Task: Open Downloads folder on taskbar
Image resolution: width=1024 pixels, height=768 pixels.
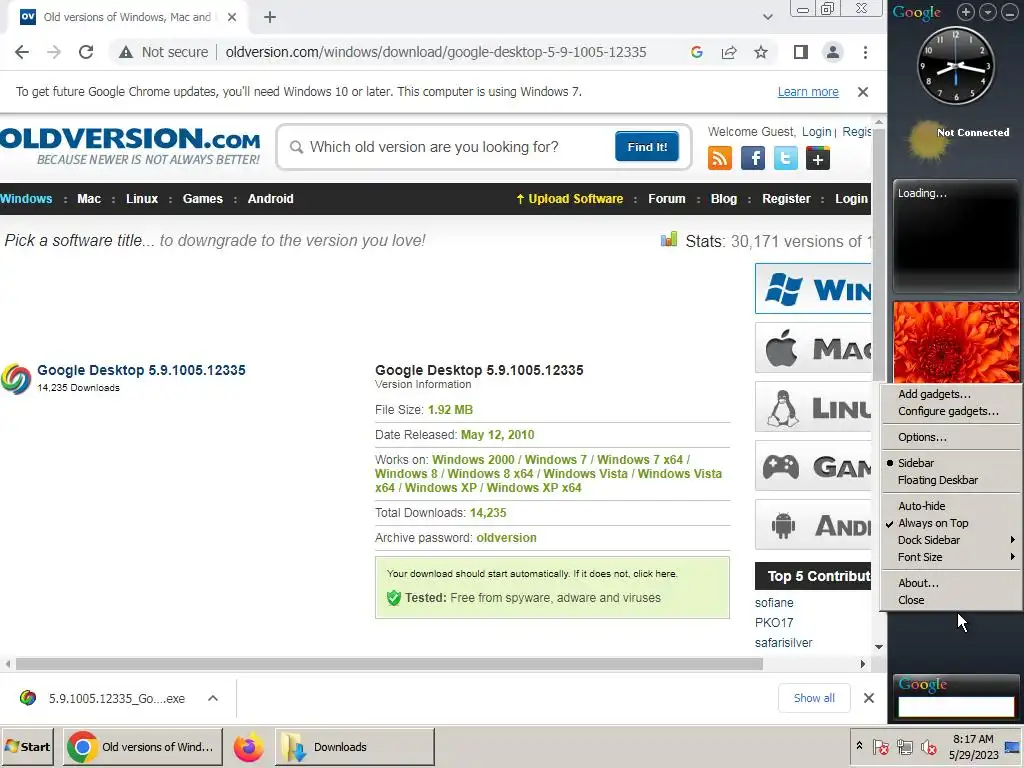Action: point(355,746)
